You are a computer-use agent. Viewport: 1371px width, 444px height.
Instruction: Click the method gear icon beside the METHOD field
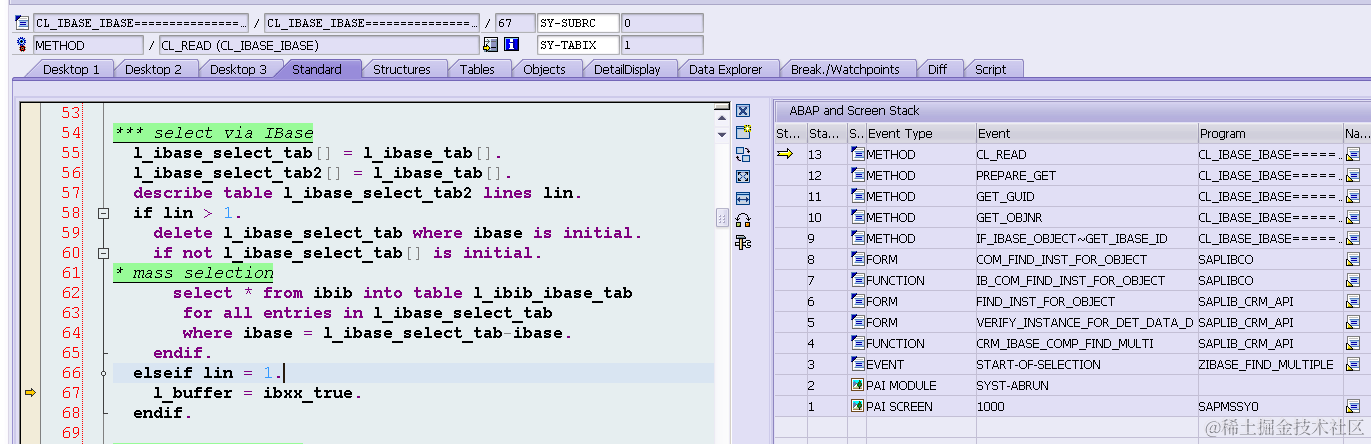coord(22,44)
